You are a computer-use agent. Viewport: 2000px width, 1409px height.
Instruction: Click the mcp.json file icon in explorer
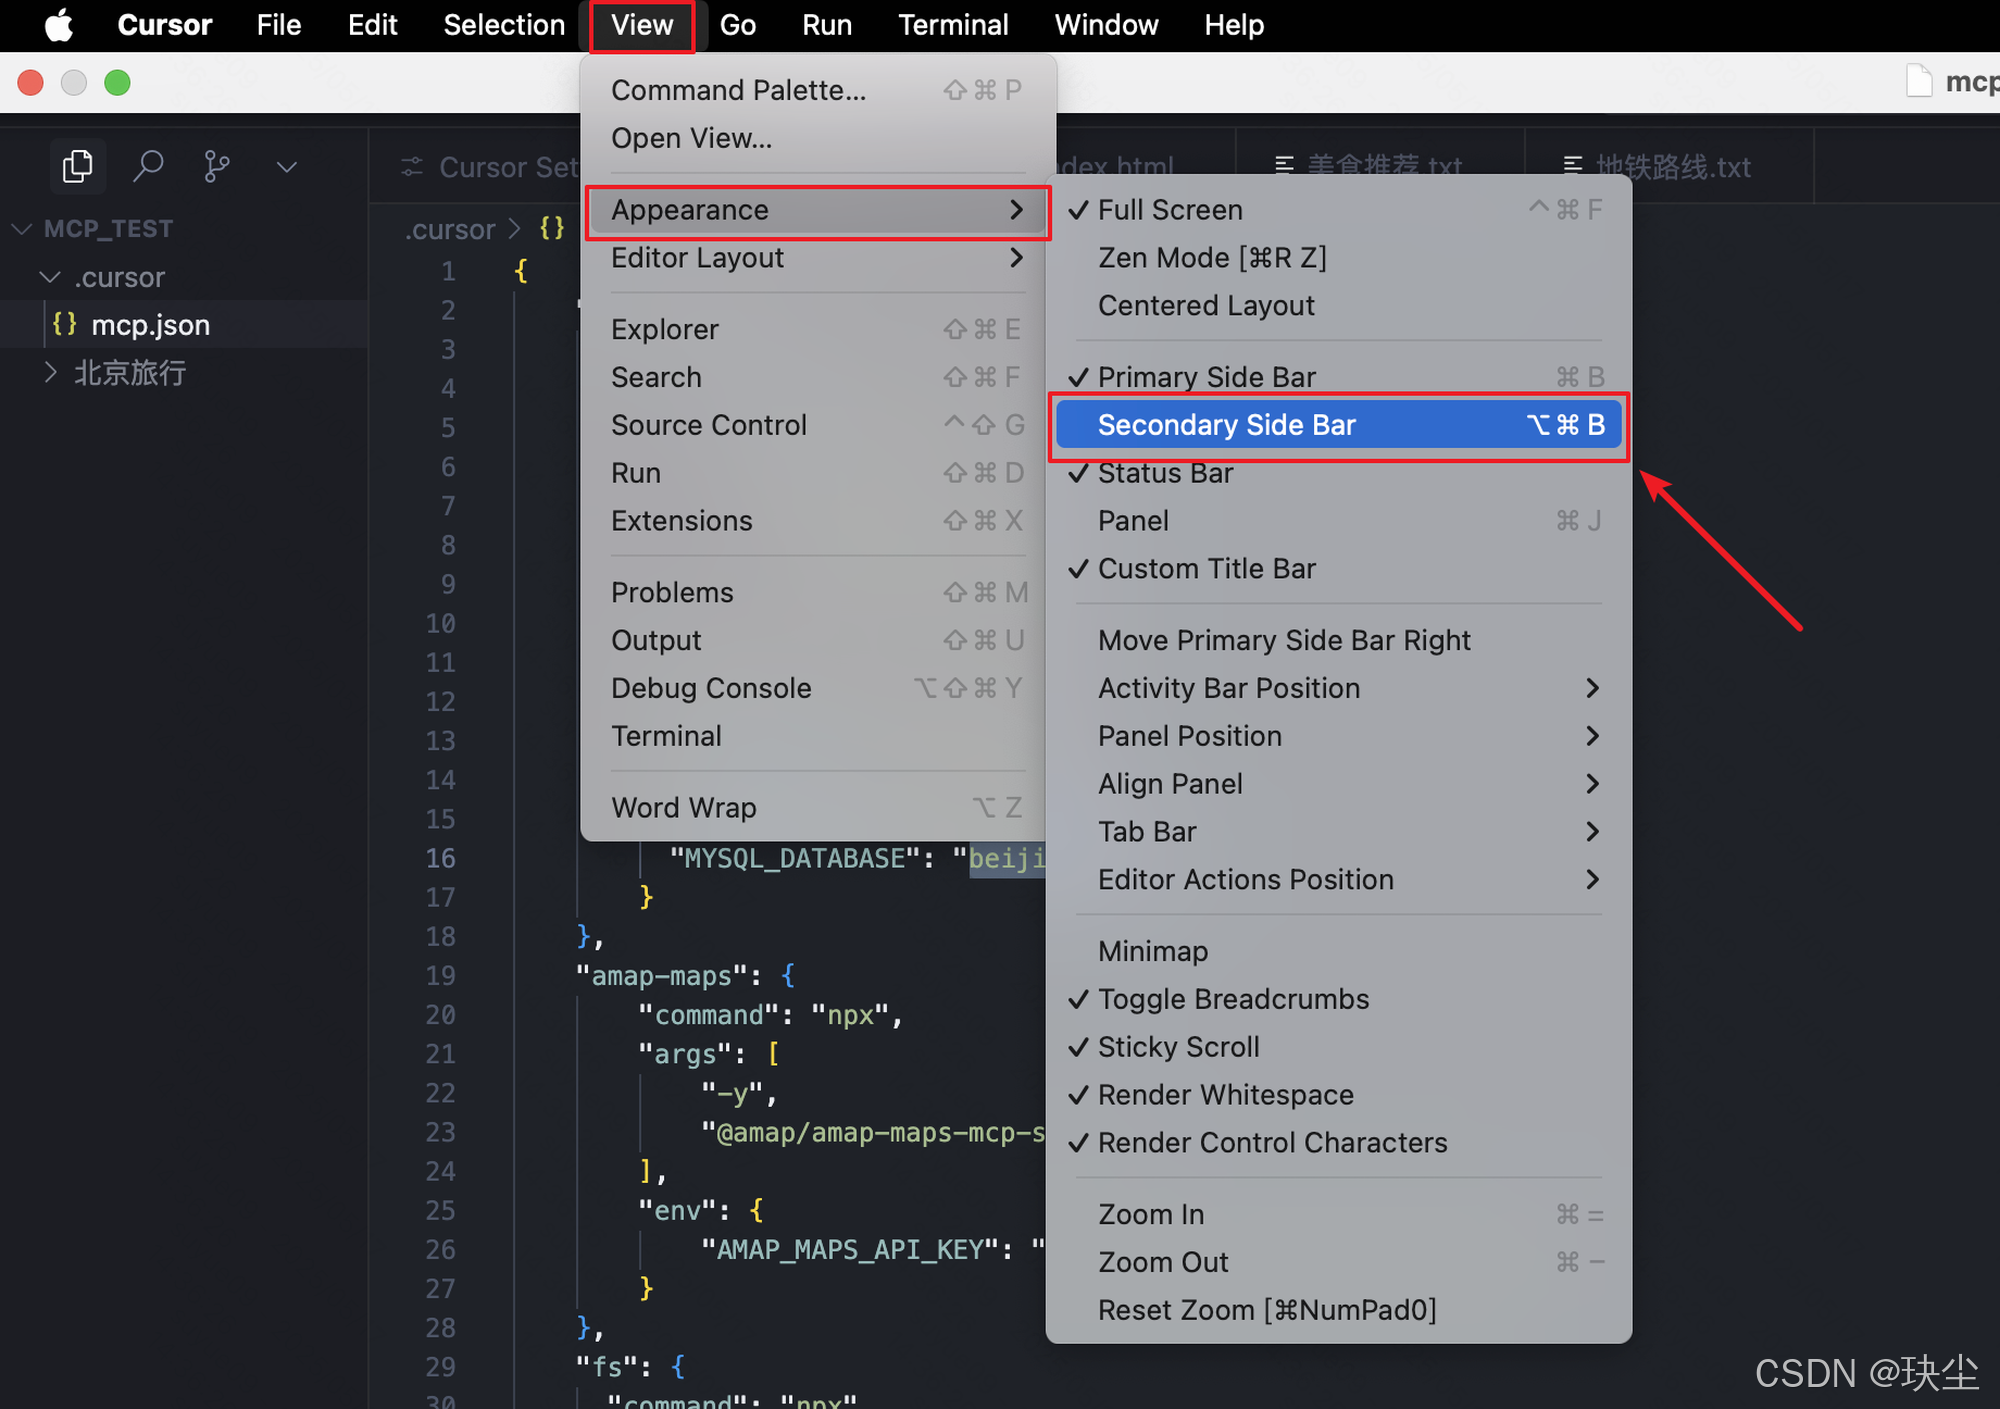coord(65,324)
